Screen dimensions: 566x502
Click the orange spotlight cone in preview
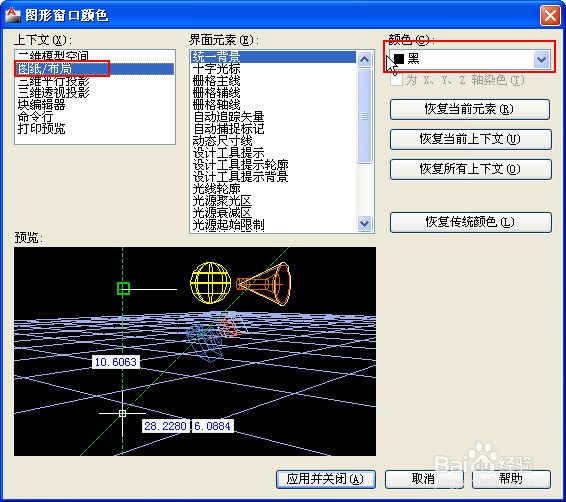click(265, 284)
